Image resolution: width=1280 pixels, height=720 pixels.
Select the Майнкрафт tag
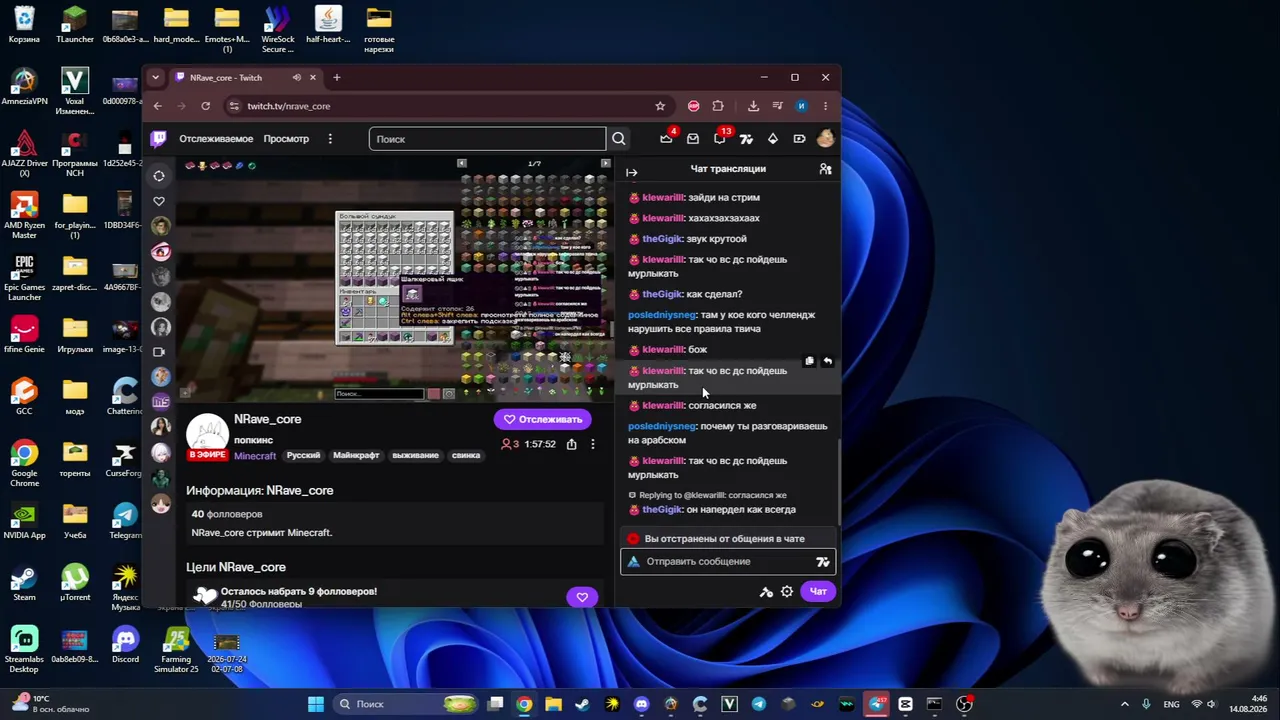pyautogui.click(x=356, y=455)
